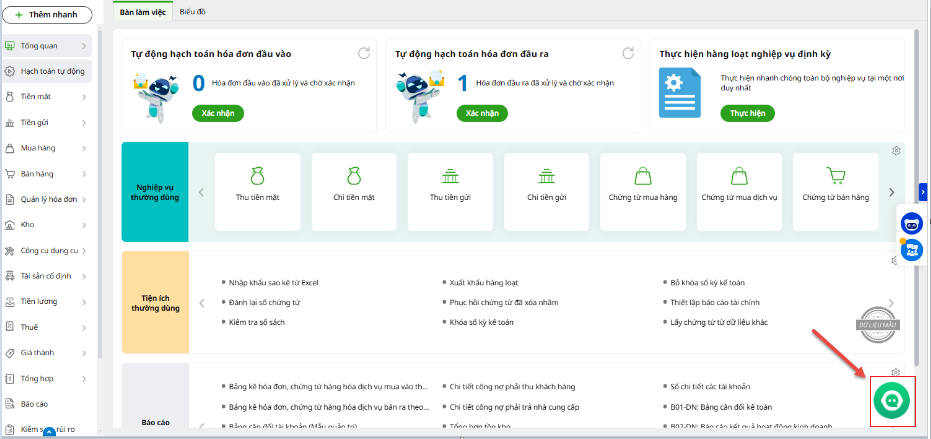Open the Thu tiền mặt shortcut

click(257, 184)
